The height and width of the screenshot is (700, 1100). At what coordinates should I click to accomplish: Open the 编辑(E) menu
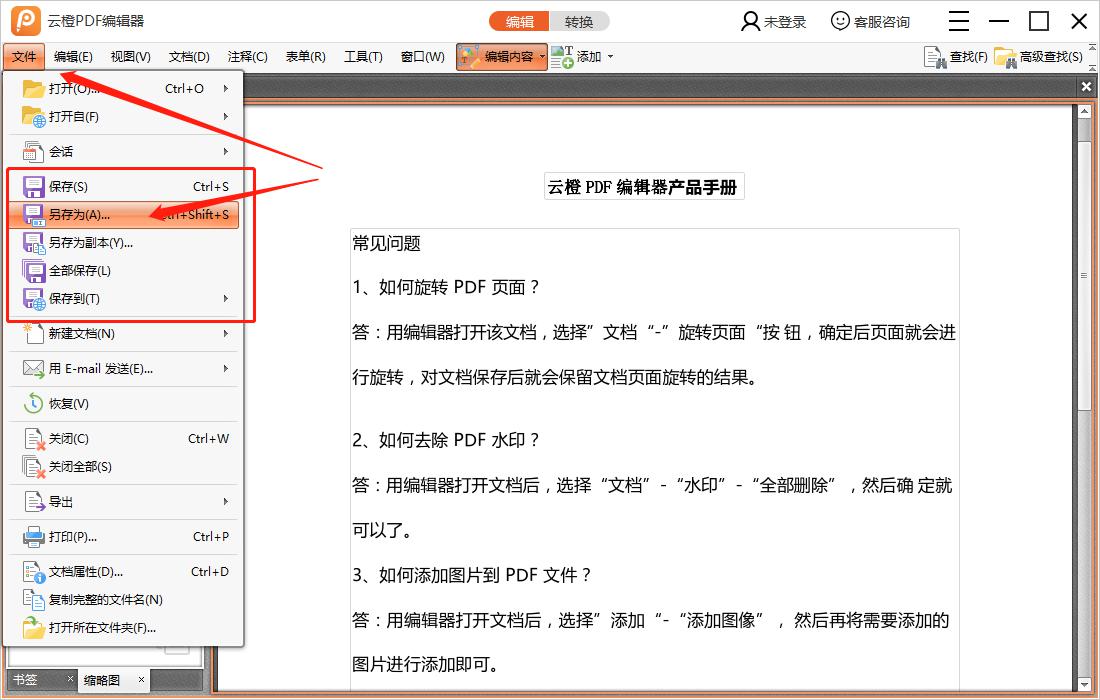click(x=73, y=57)
